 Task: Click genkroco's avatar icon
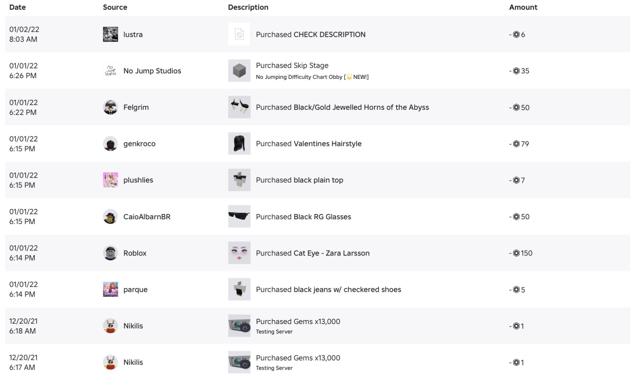point(110,144)
